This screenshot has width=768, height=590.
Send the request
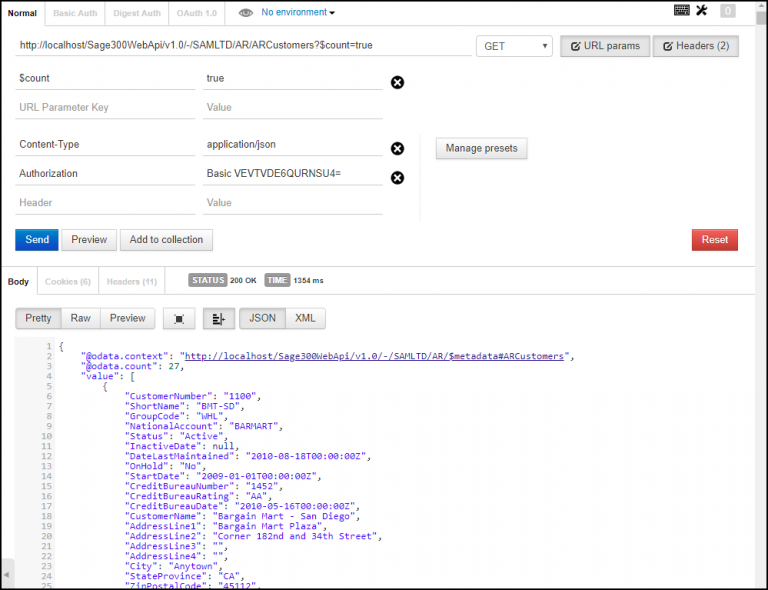click(x=37, y=240)
